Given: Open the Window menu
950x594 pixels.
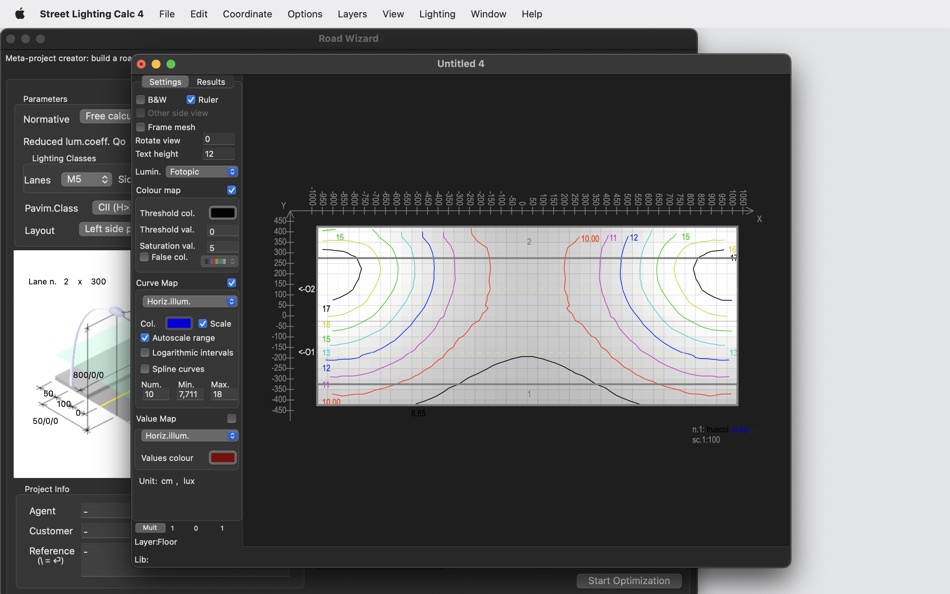Looking at the screenshot, I should click(x=488, y=14).
